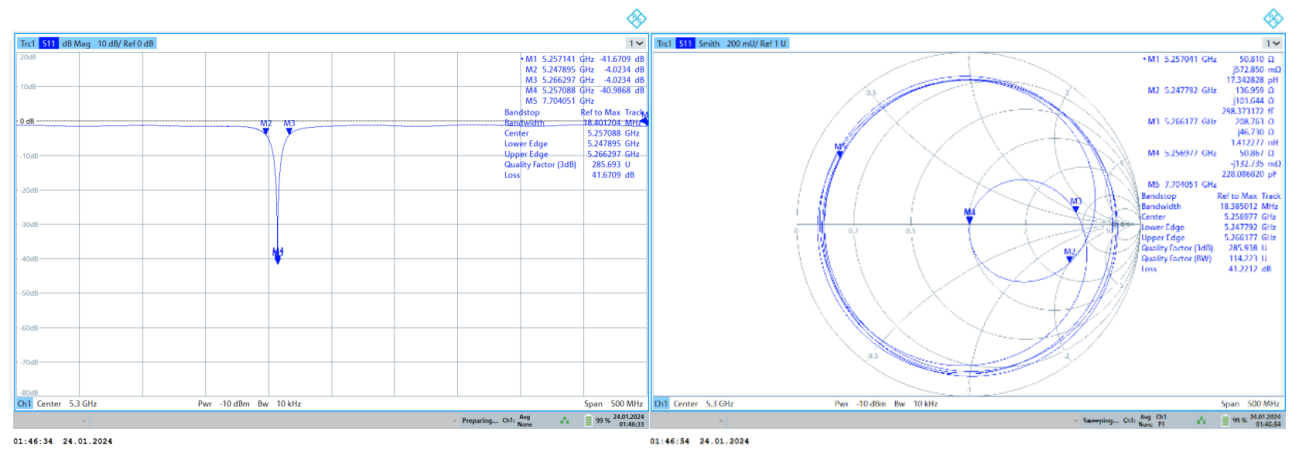Viewport: 1299px width, 453px height.
Task: Click the green network icon in the left status bar
Action: click(565, 421)
